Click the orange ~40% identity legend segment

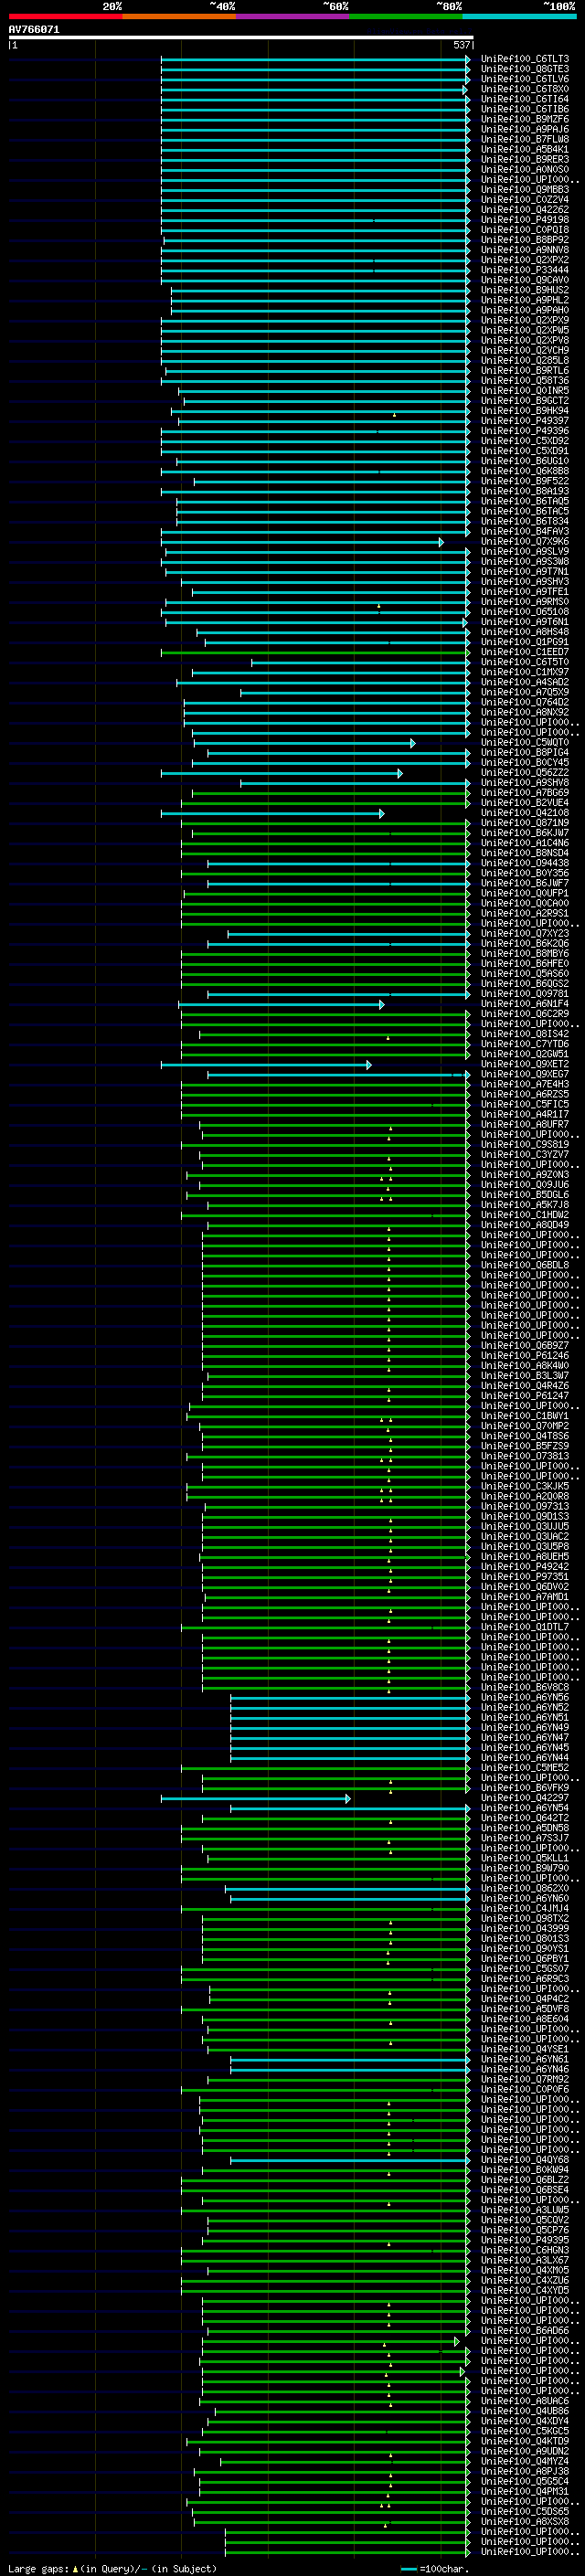pos(179,16)
